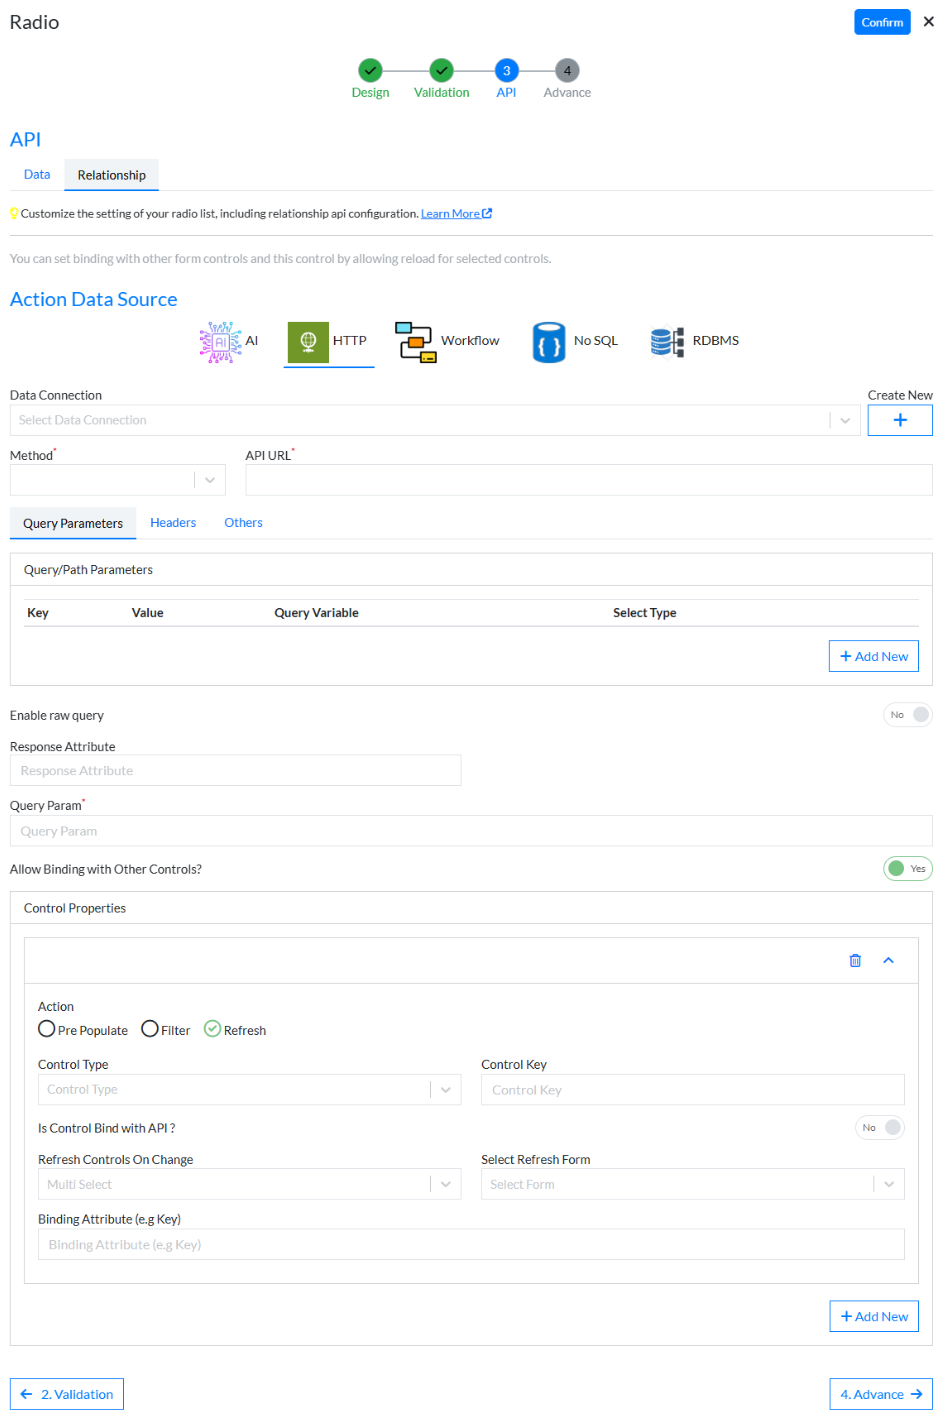Open the Headers tab

[173, 523]
